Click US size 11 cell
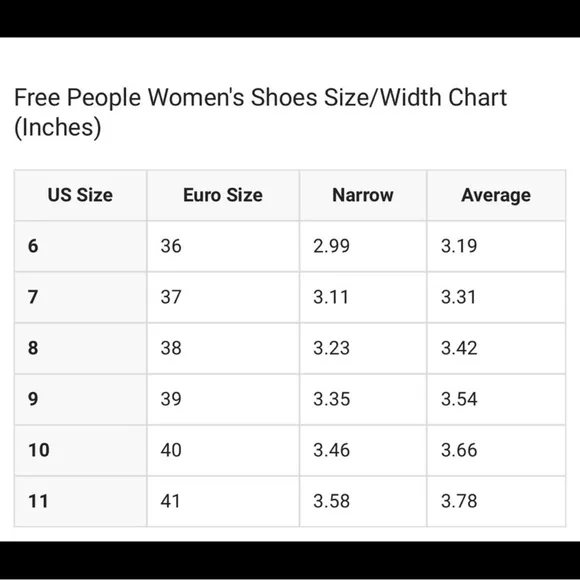This screenshot has height=580, width=580. [x=80, y=502]
